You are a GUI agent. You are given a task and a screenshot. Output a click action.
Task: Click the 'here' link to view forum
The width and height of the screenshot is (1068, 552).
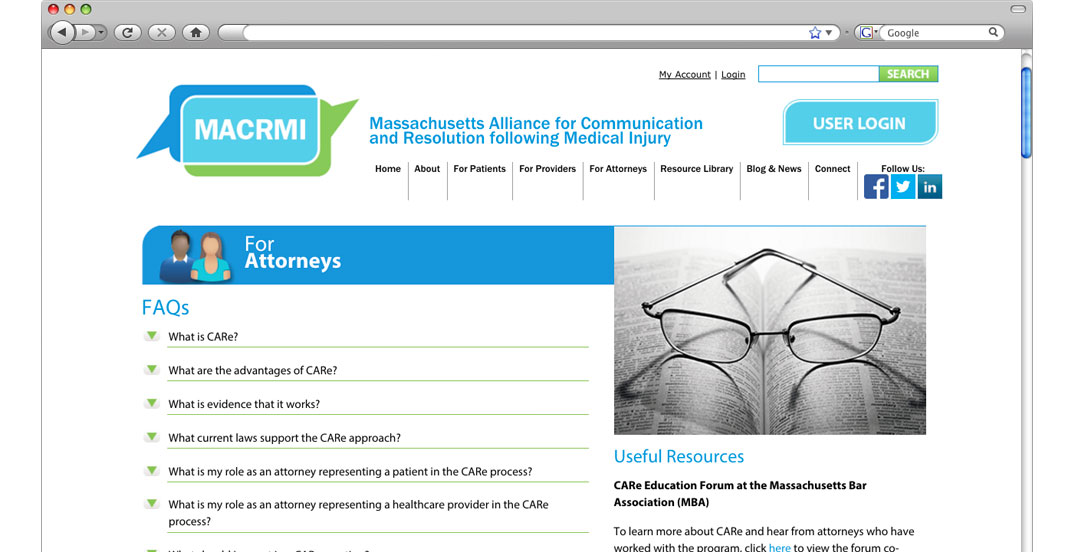tap(780, 547)
